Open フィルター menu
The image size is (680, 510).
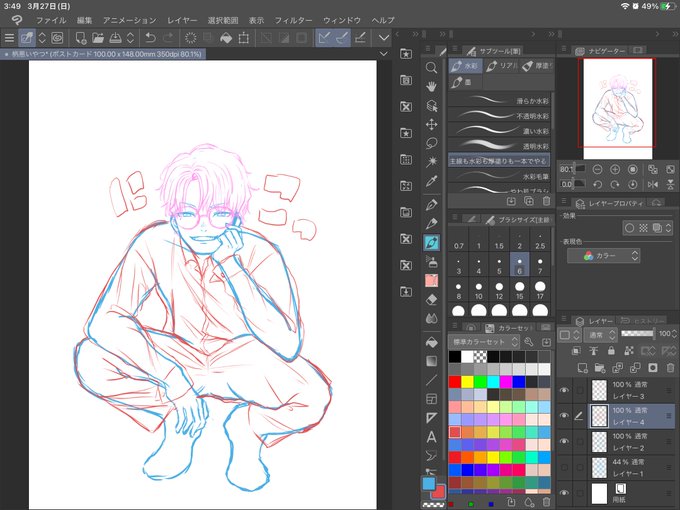tap(293, 20)
